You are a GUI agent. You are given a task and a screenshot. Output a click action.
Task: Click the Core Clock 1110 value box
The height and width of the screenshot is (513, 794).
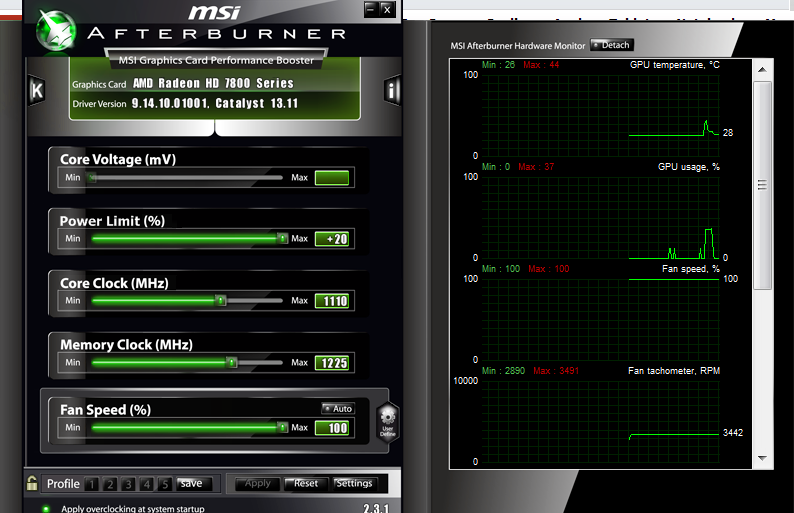(x=332, y=301)
